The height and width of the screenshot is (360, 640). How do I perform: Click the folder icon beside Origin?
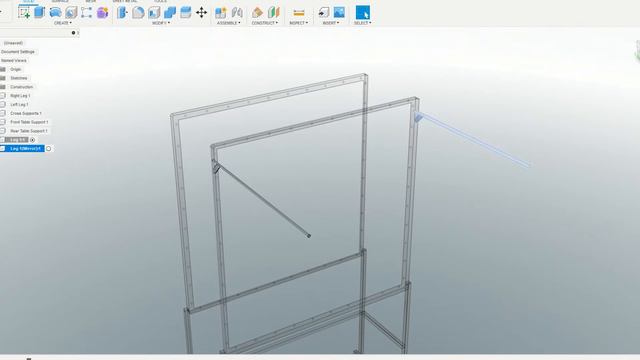3,69
